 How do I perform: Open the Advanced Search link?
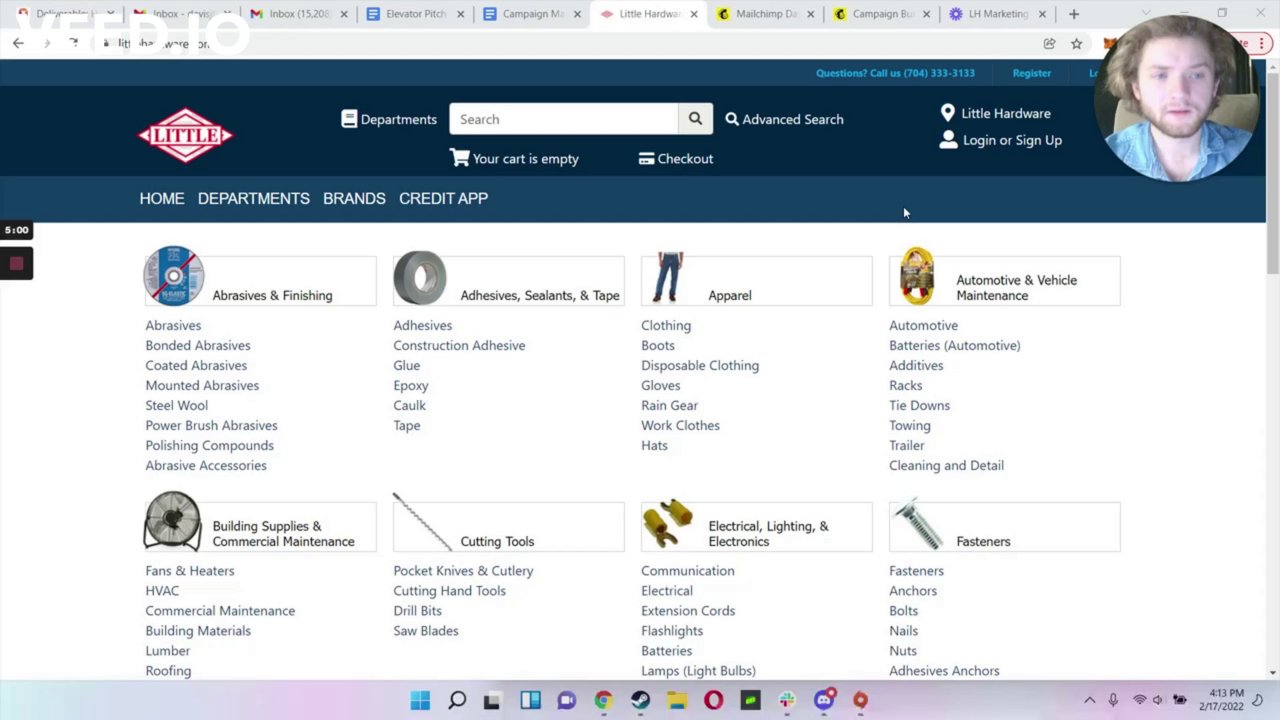pos(793,119)
